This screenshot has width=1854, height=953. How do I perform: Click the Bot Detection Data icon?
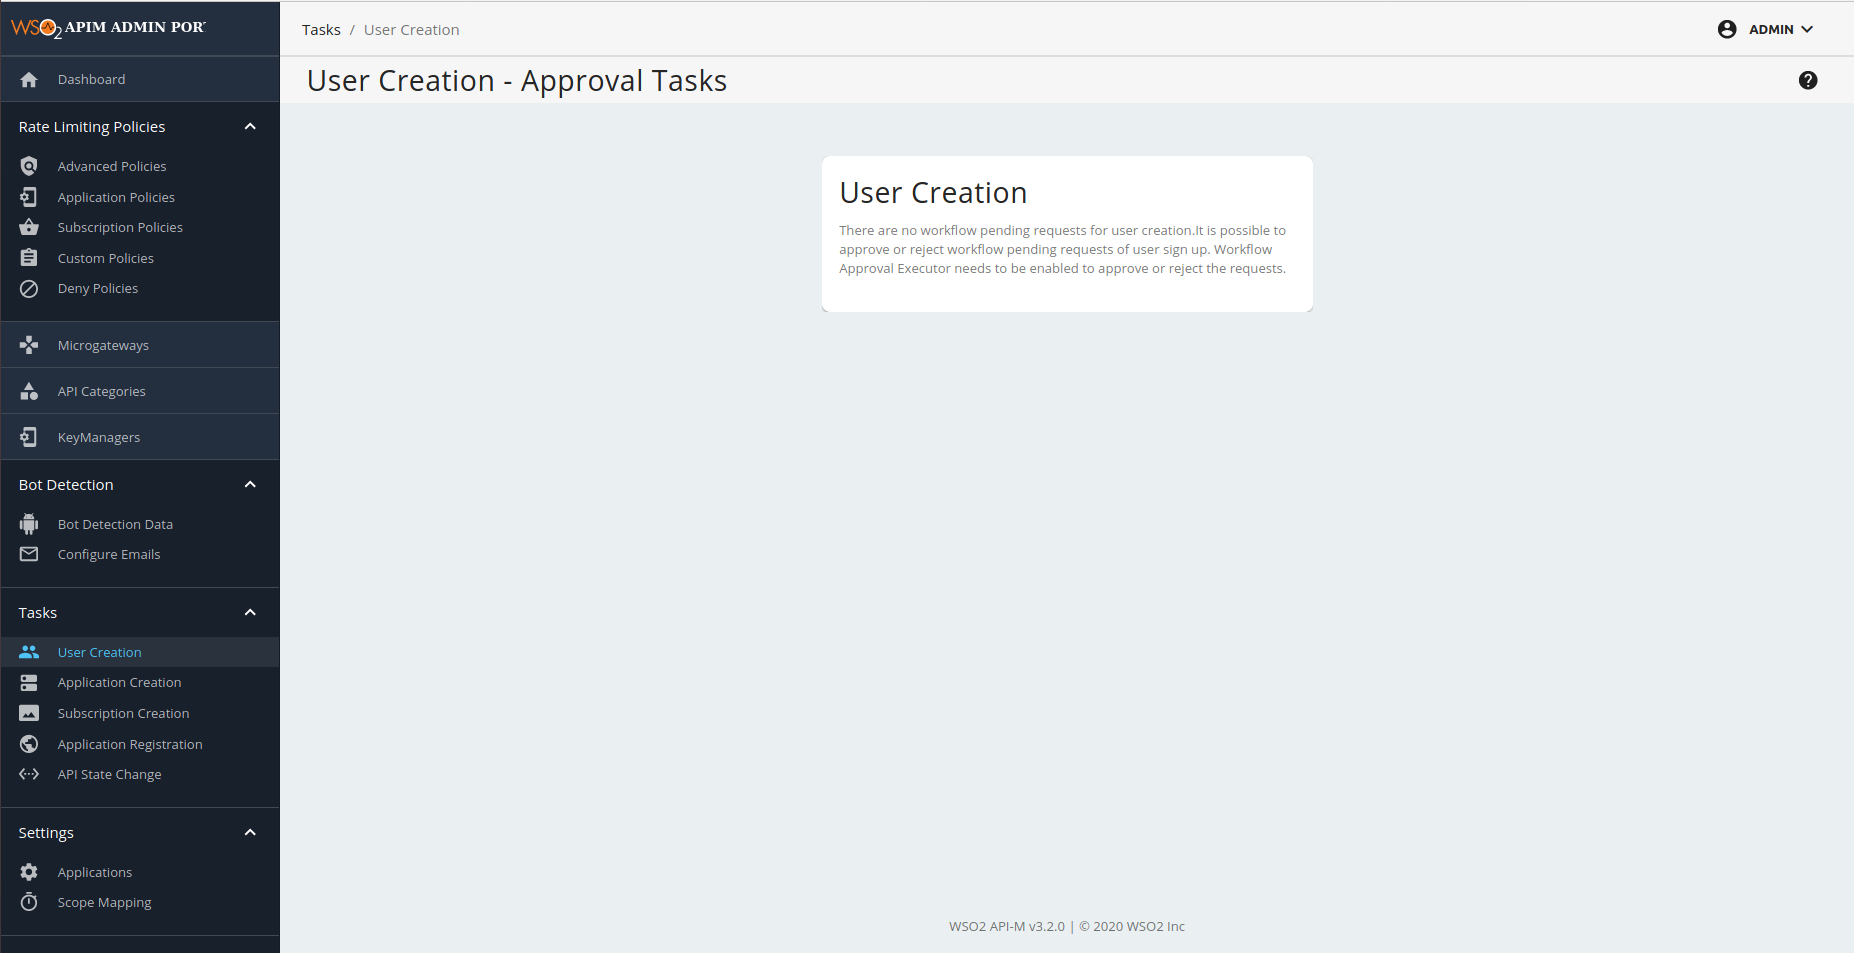coord(29,523)
